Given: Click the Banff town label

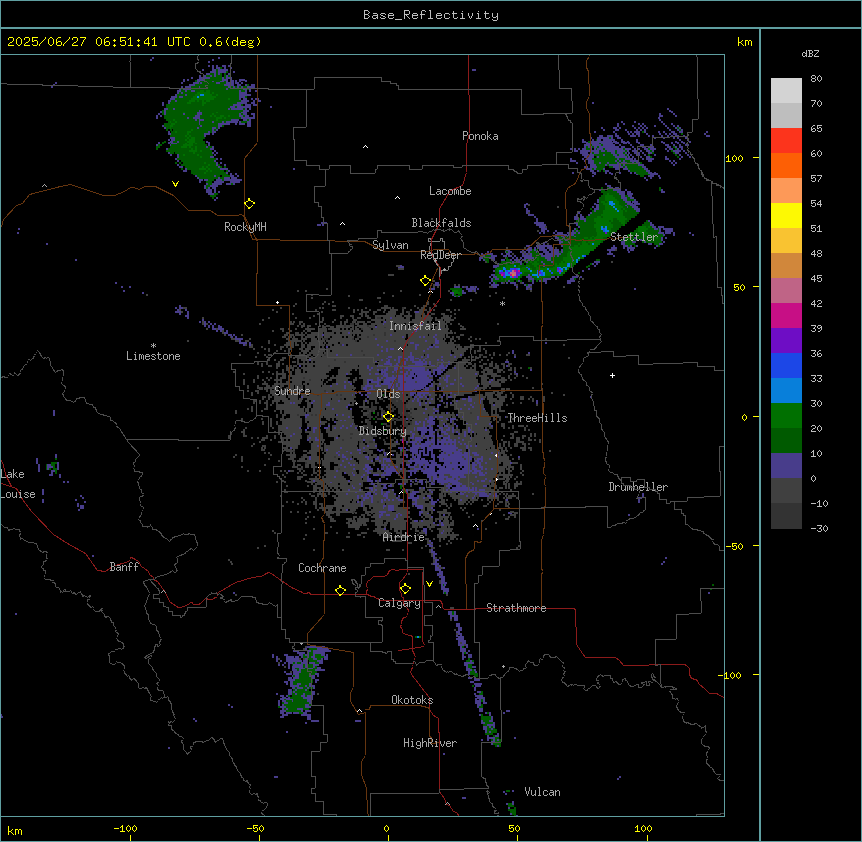Looking at the screenshot, I should pyautogui.click(x=124, y=567).
